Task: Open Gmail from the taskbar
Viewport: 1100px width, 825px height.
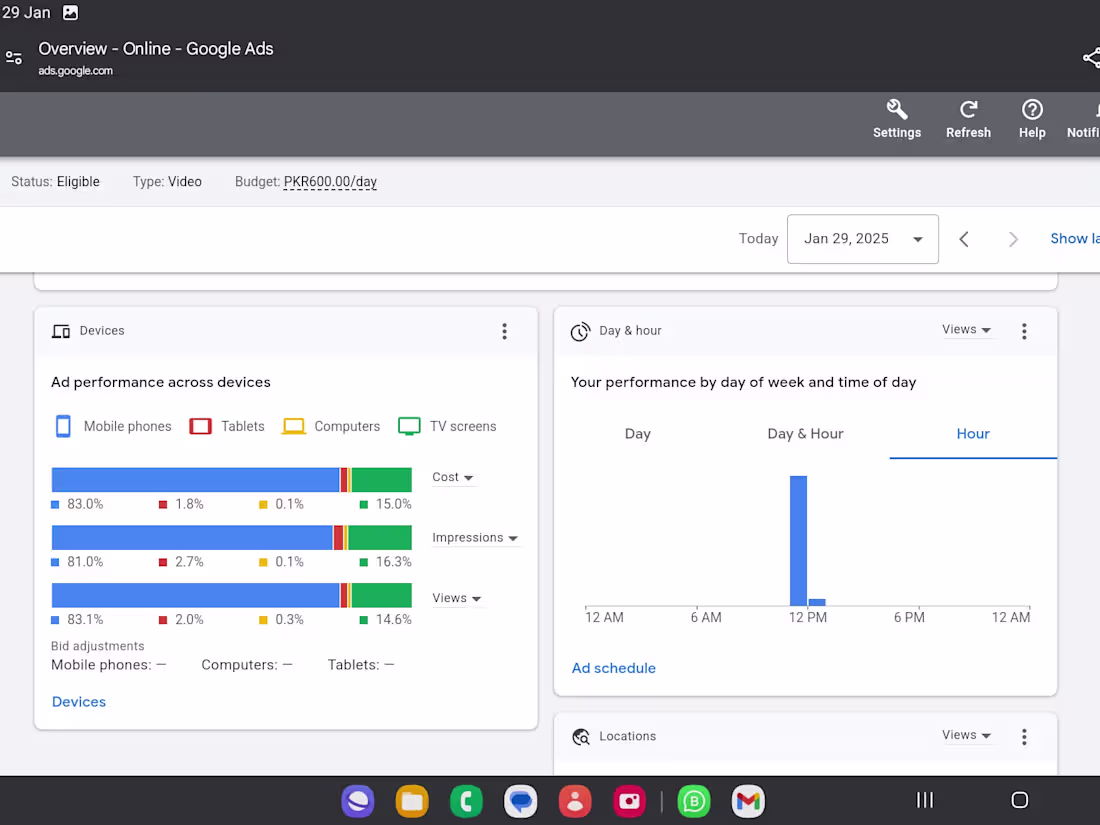Action: coord(748,800)
